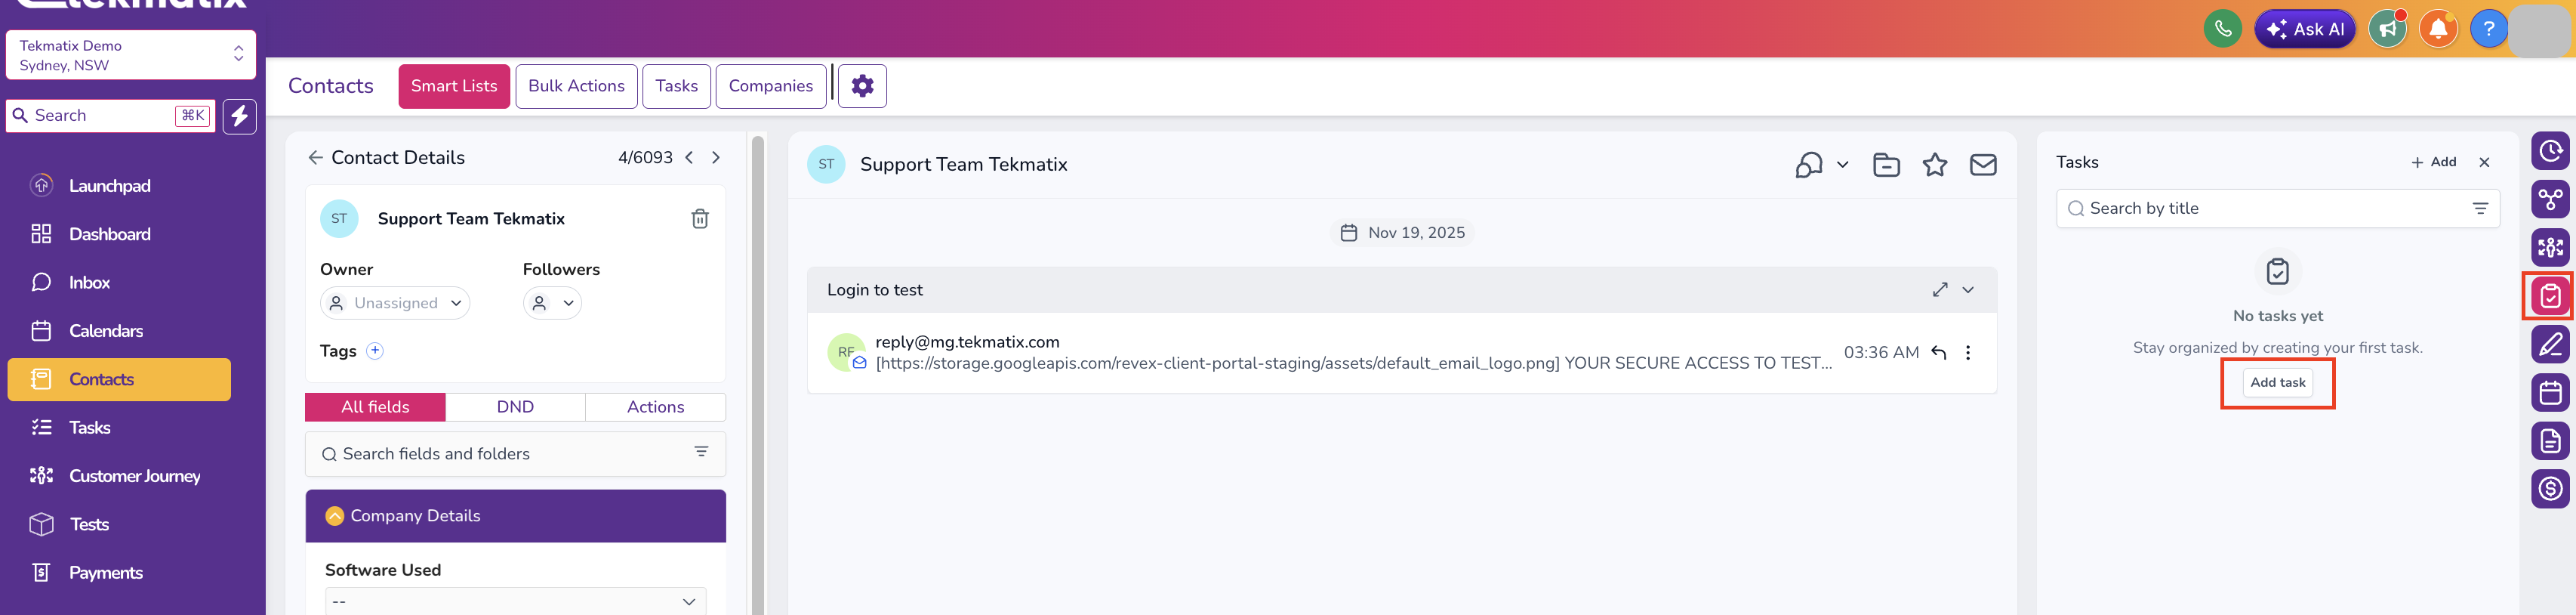Screen dimensions: 2576x615
Task: Open the notes pencil icon in right rail
Action: (2550, 344)
